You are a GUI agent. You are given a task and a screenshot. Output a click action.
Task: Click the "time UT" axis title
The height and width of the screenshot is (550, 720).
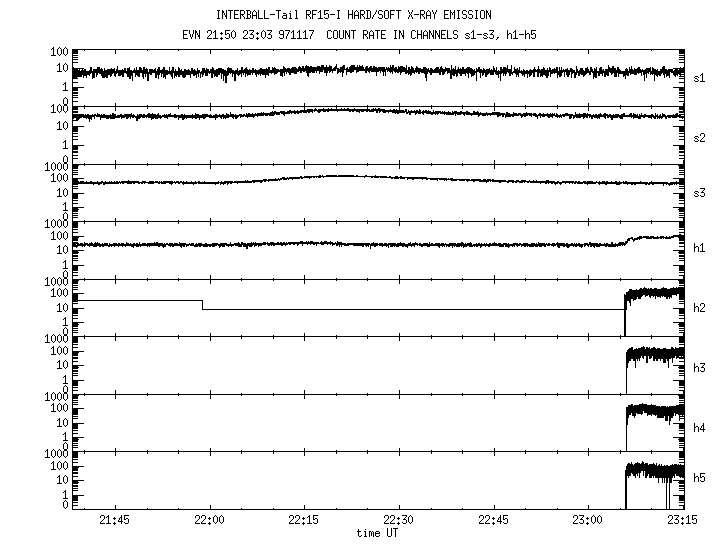(379, 533)
